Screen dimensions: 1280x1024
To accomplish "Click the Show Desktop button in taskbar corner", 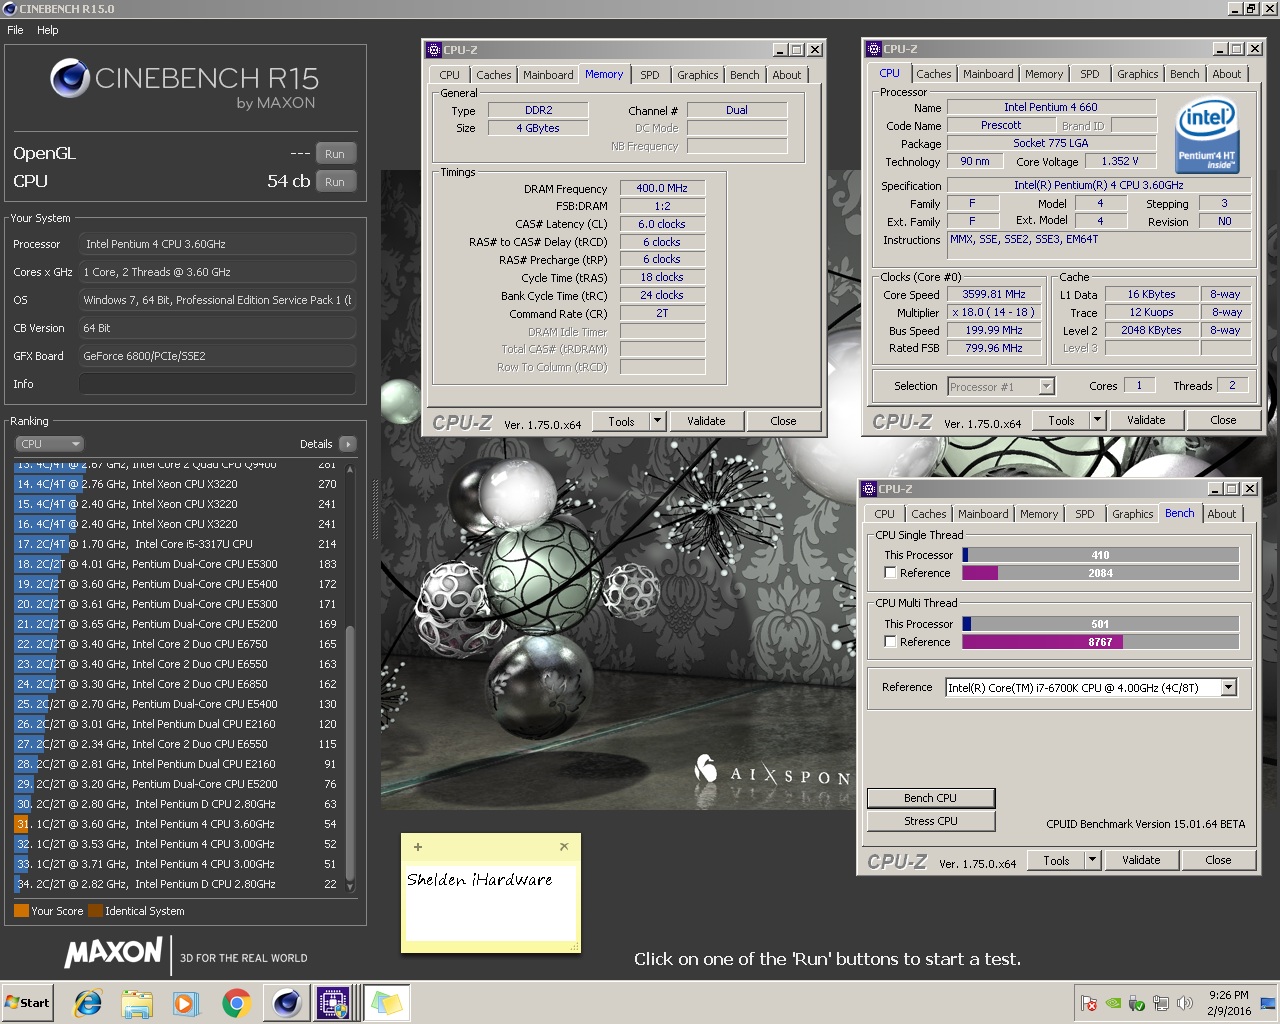I will point(1267,1003).
